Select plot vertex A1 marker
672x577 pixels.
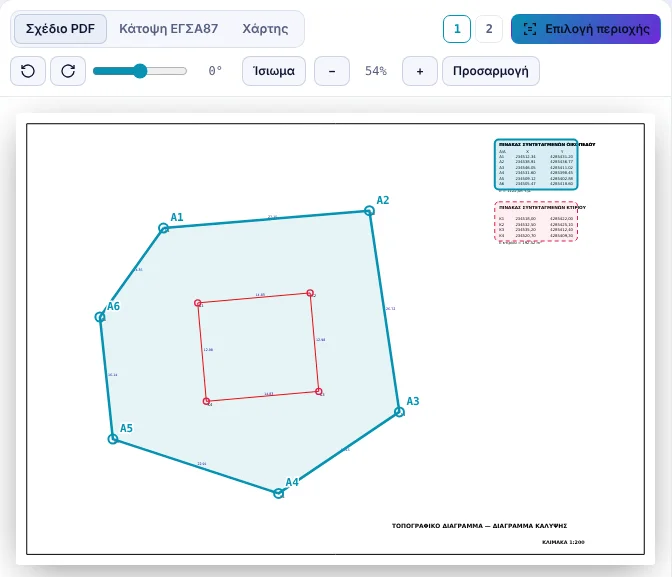point(163,228)
